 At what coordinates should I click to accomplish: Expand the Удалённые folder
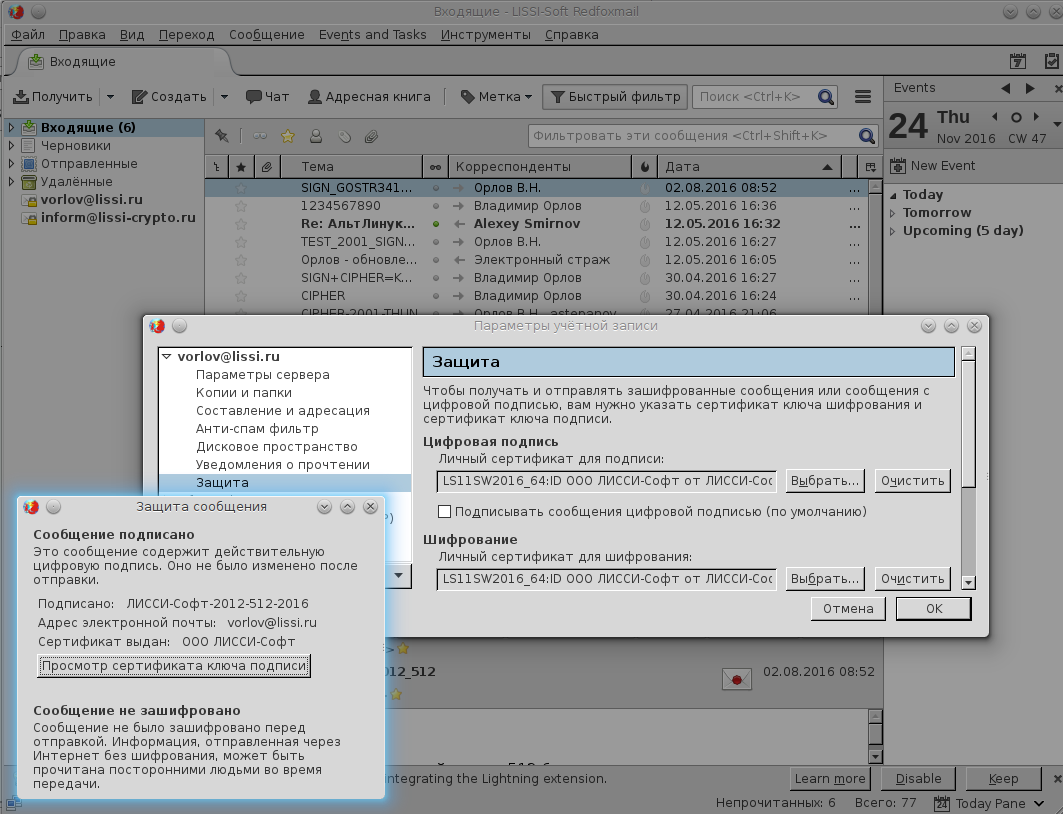[11, 182]
